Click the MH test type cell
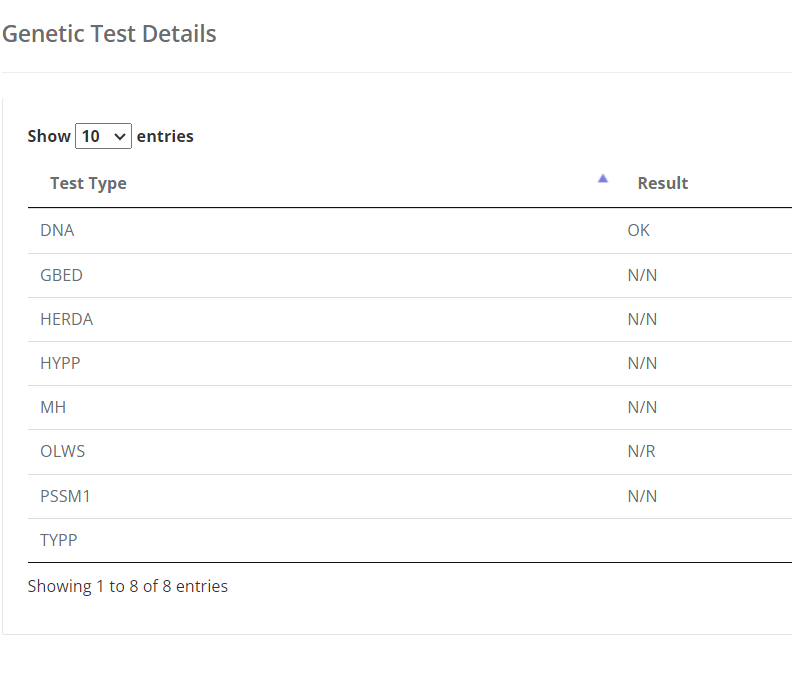 point(53,407)
